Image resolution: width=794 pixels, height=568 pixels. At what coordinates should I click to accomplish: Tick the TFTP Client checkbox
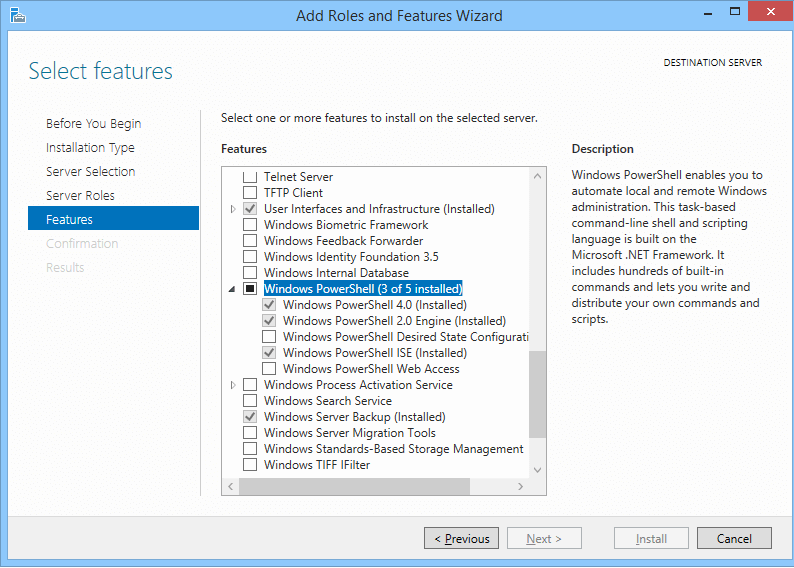pos(250,192)
